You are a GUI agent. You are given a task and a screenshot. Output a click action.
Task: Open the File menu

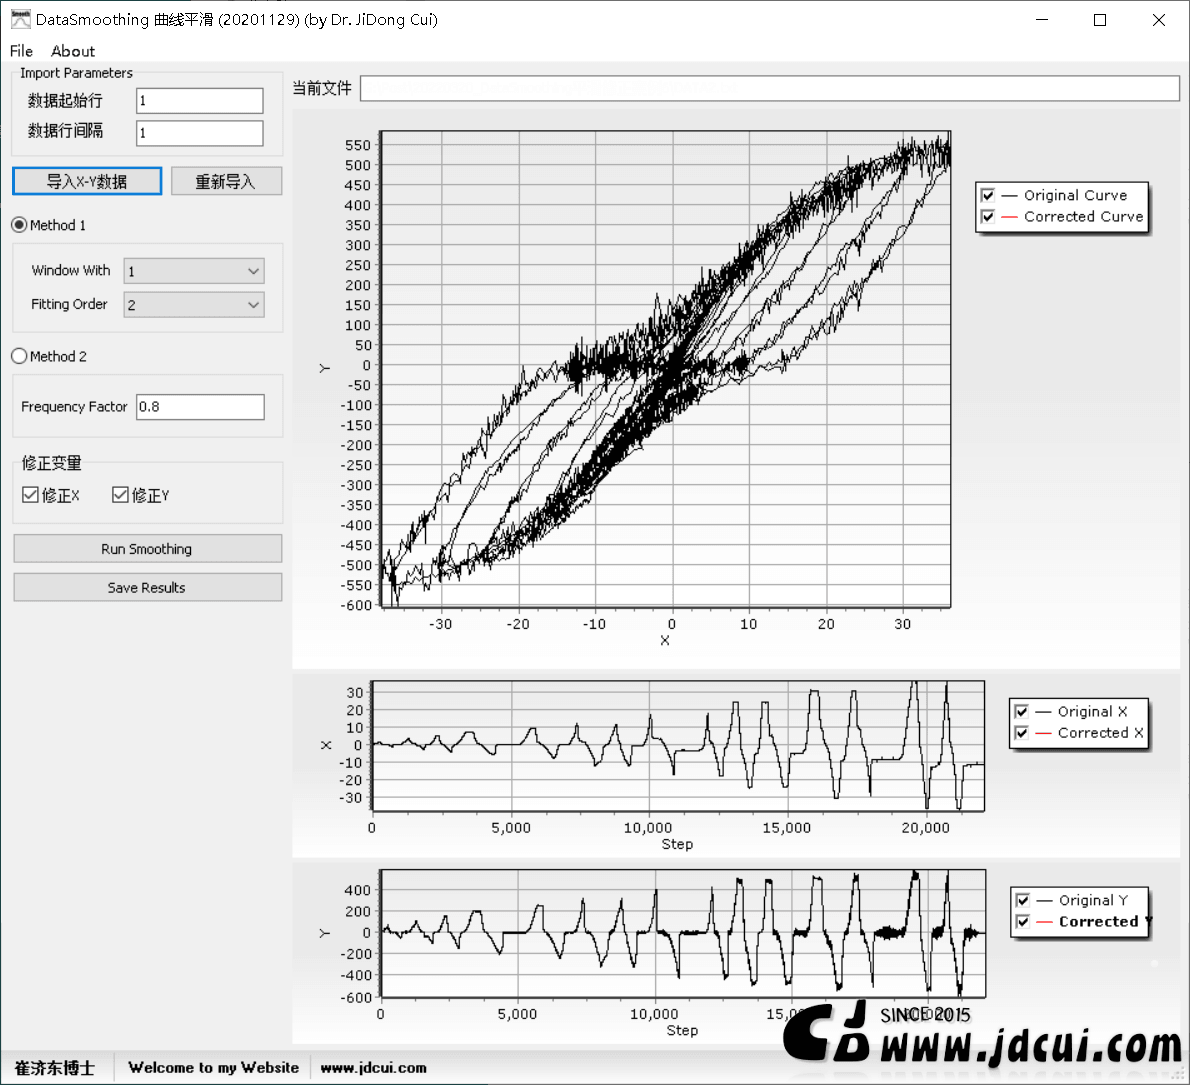[x=21, y=51]
